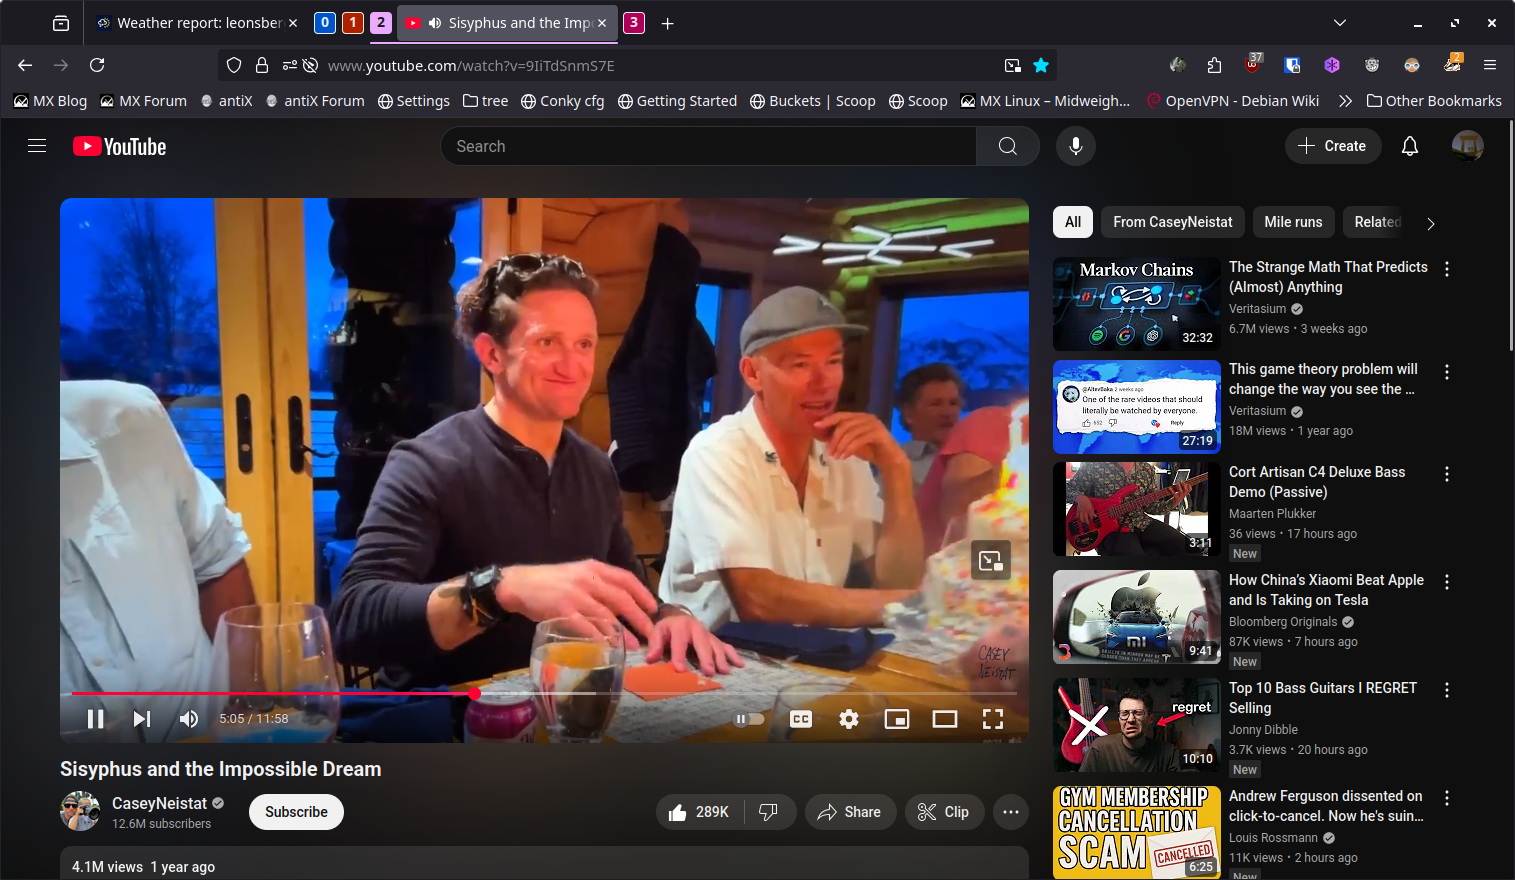Image resolution: width=1515 pixels, height=880 pixels.
Task: Toggle the autoplay switch
Action: [749, 719]
